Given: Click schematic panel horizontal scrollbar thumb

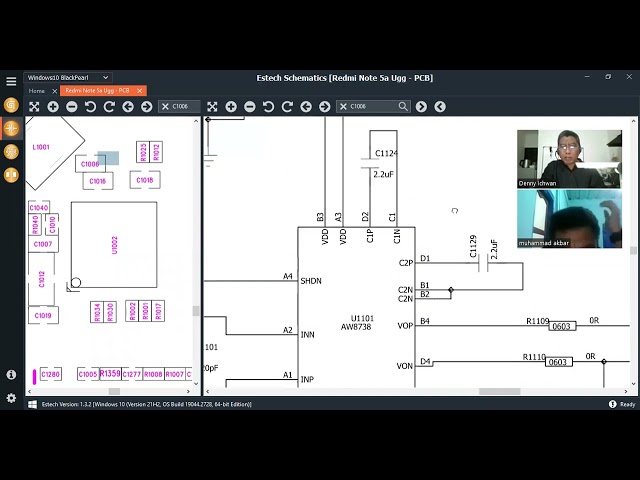Looking at the screenshot, I should [x=500, y=391].
